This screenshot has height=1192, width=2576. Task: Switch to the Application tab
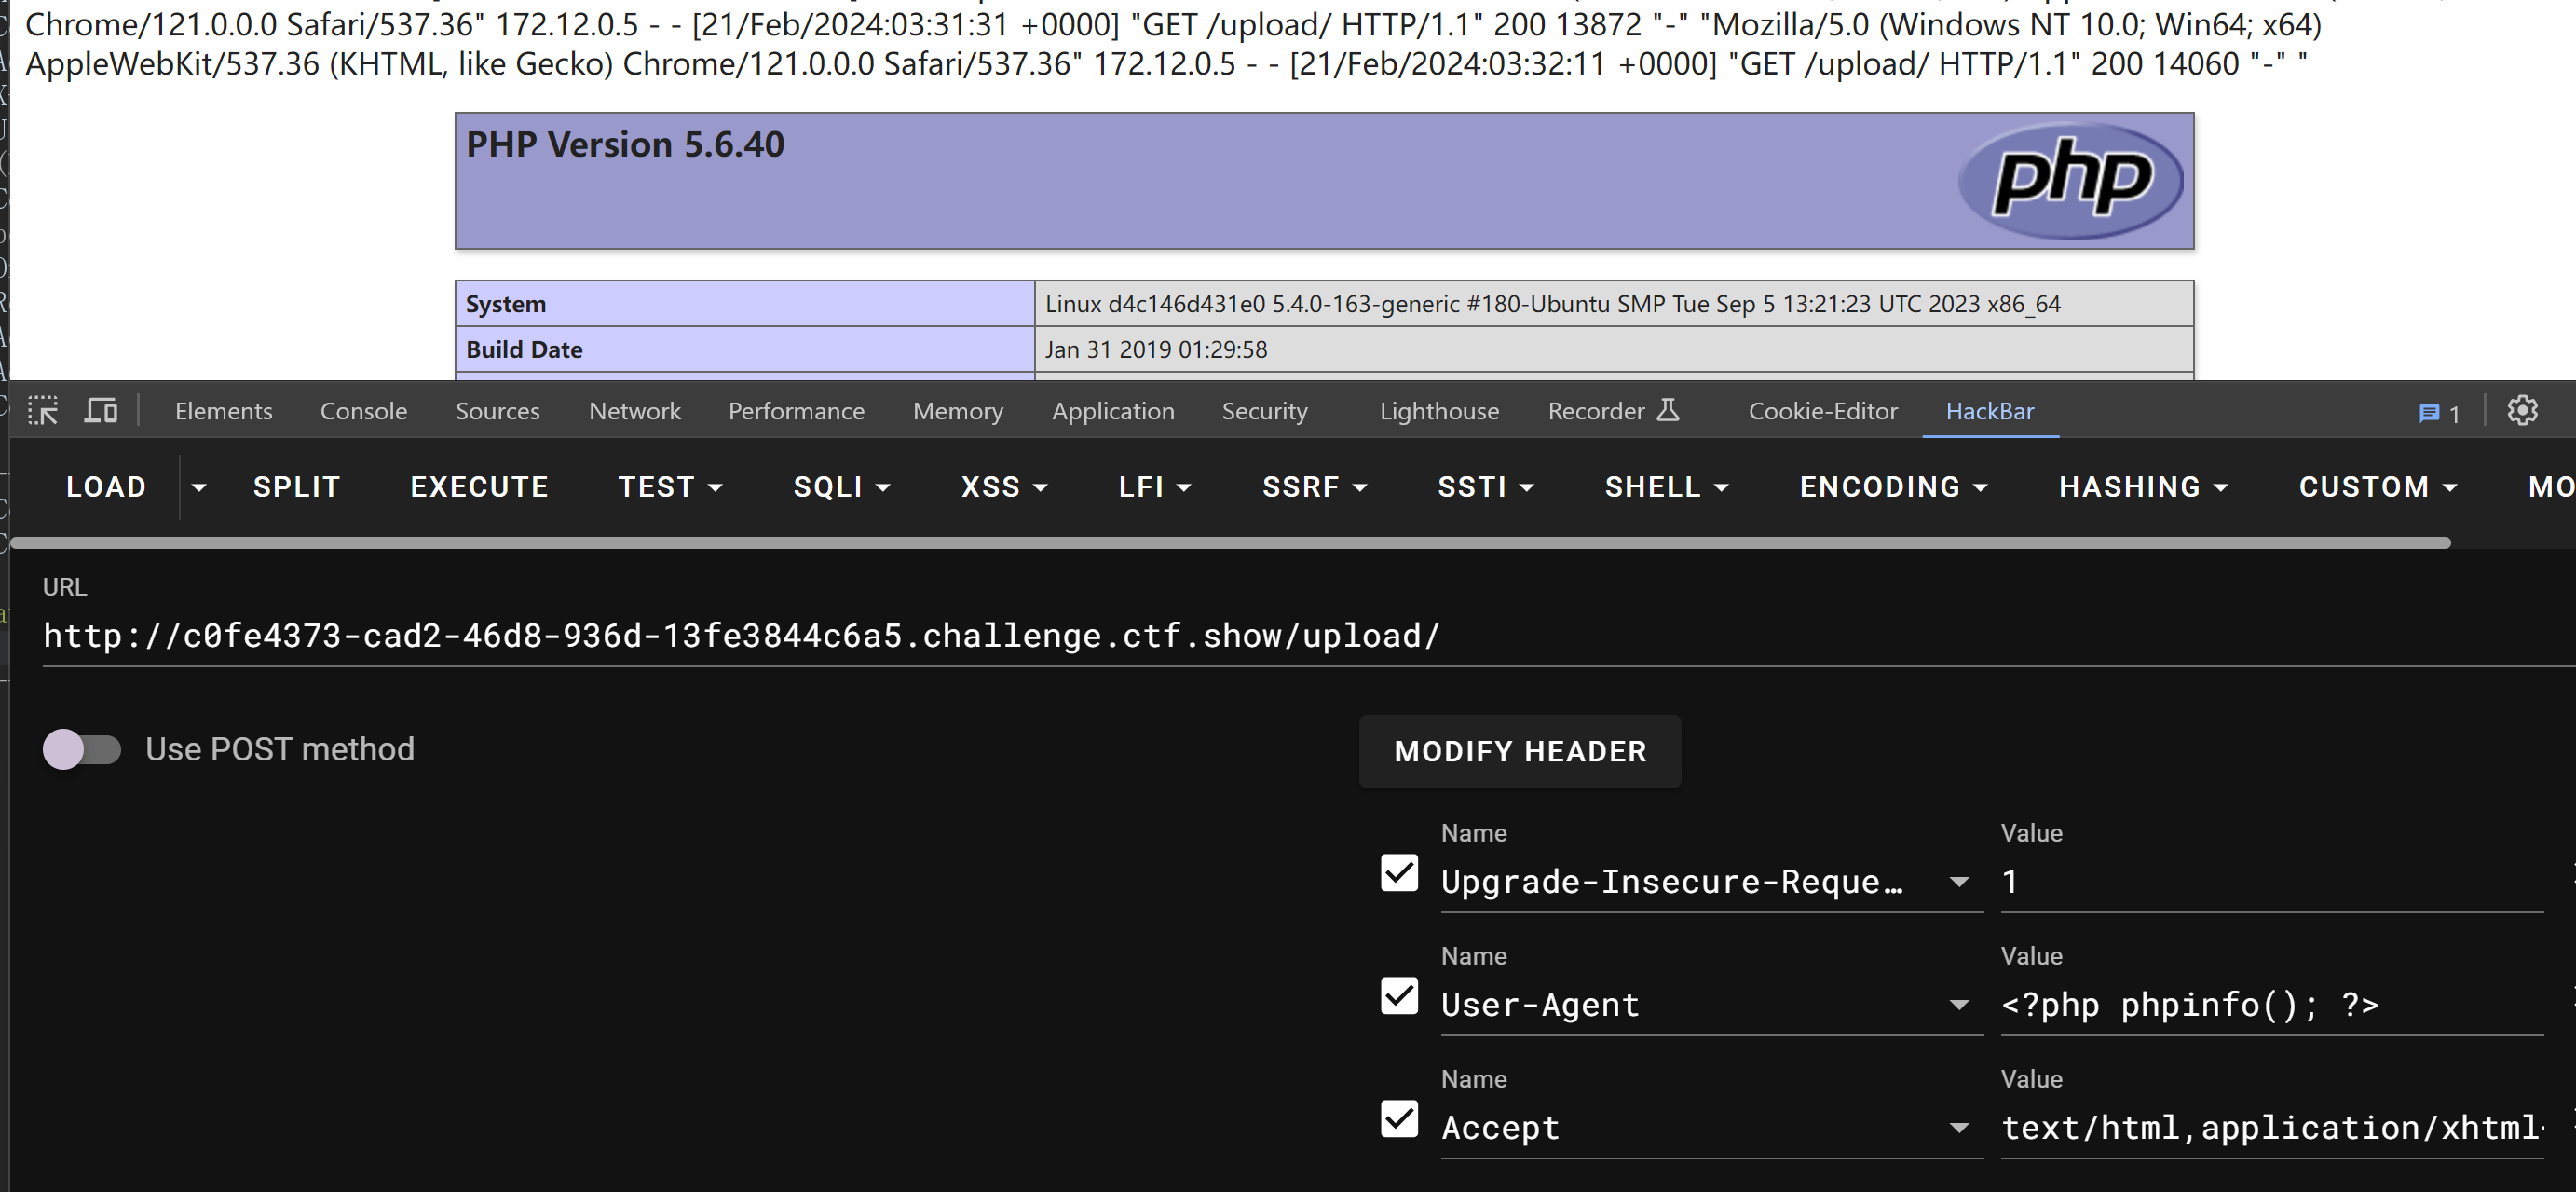(x=1113, y=411)
